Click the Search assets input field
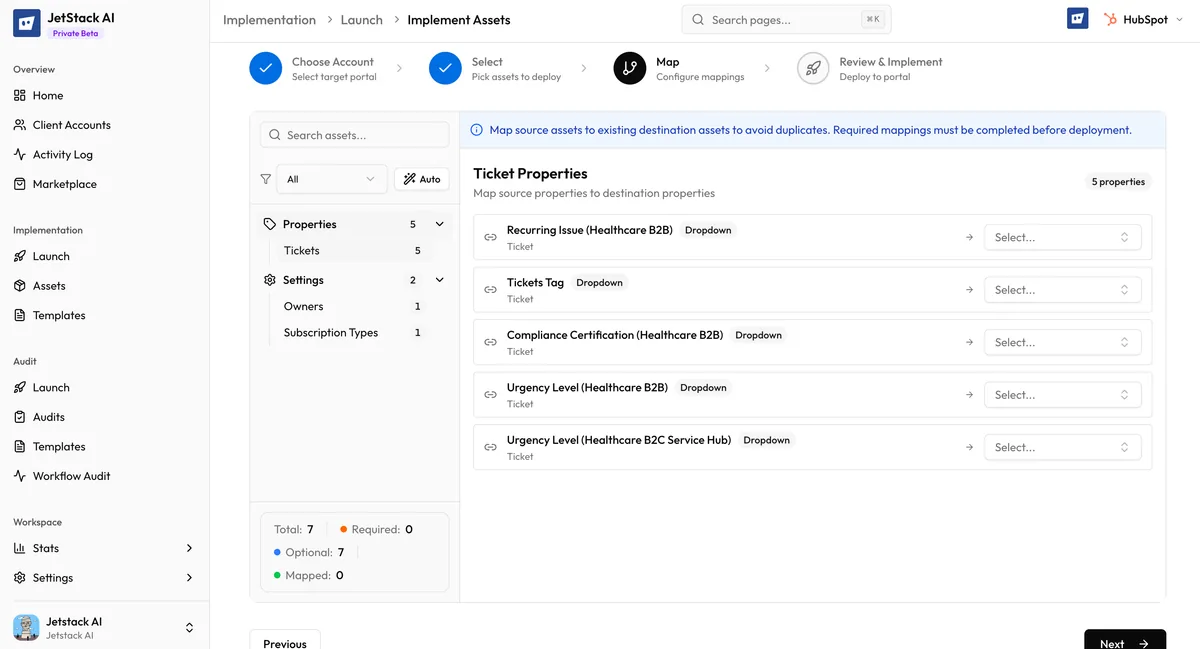Viewport: 1200px width, 649px height. [x=355, y=134]
